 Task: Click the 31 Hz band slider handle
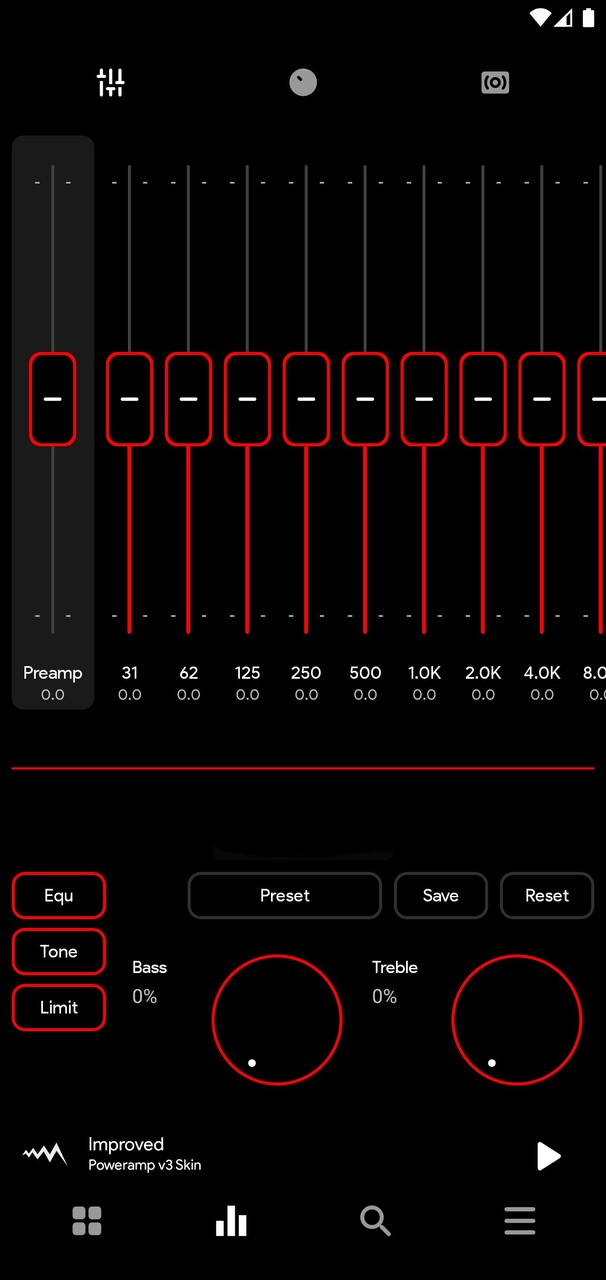coord(129,398)
